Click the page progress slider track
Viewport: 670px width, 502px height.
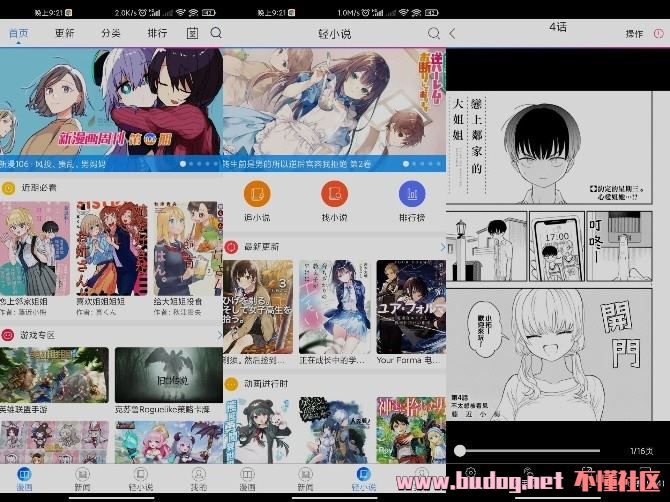[530, 451]
